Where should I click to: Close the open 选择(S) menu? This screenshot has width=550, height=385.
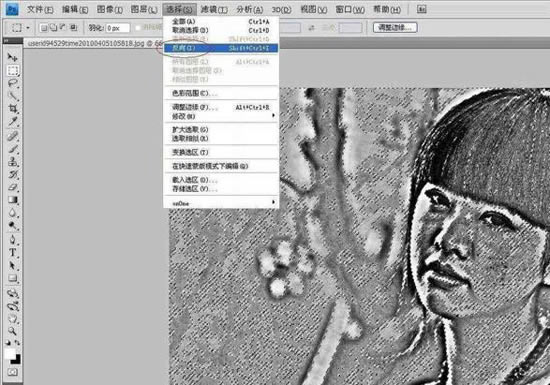pyautogui.click(x=179, y=9)
